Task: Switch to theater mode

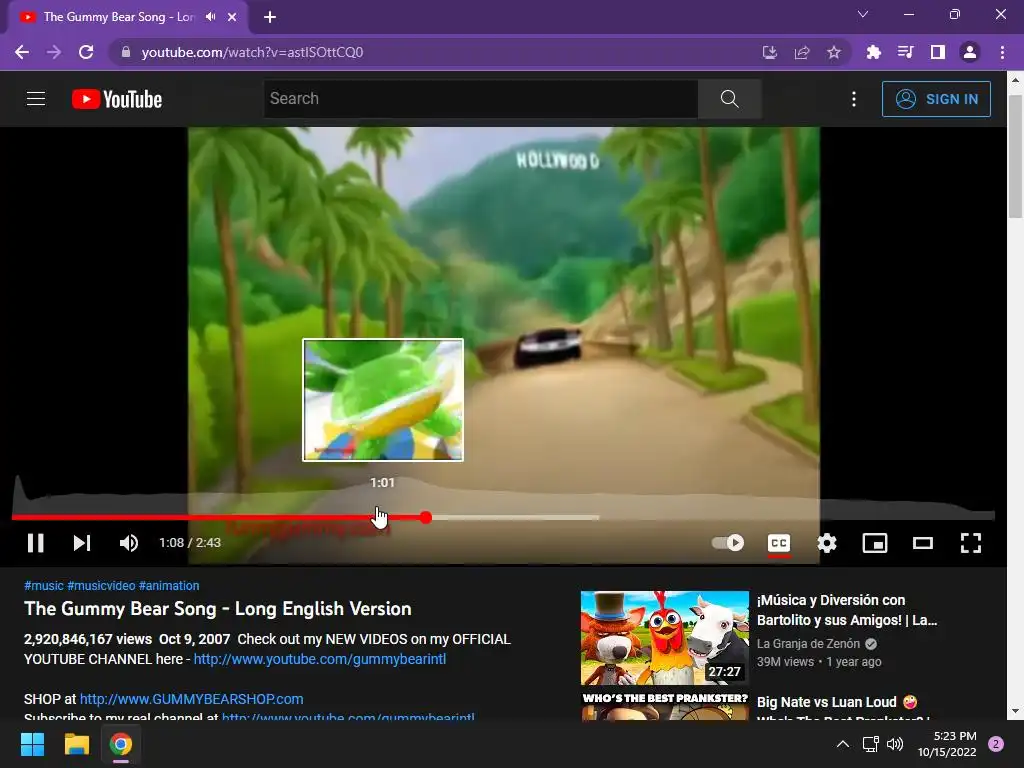Action: (923, 543)
